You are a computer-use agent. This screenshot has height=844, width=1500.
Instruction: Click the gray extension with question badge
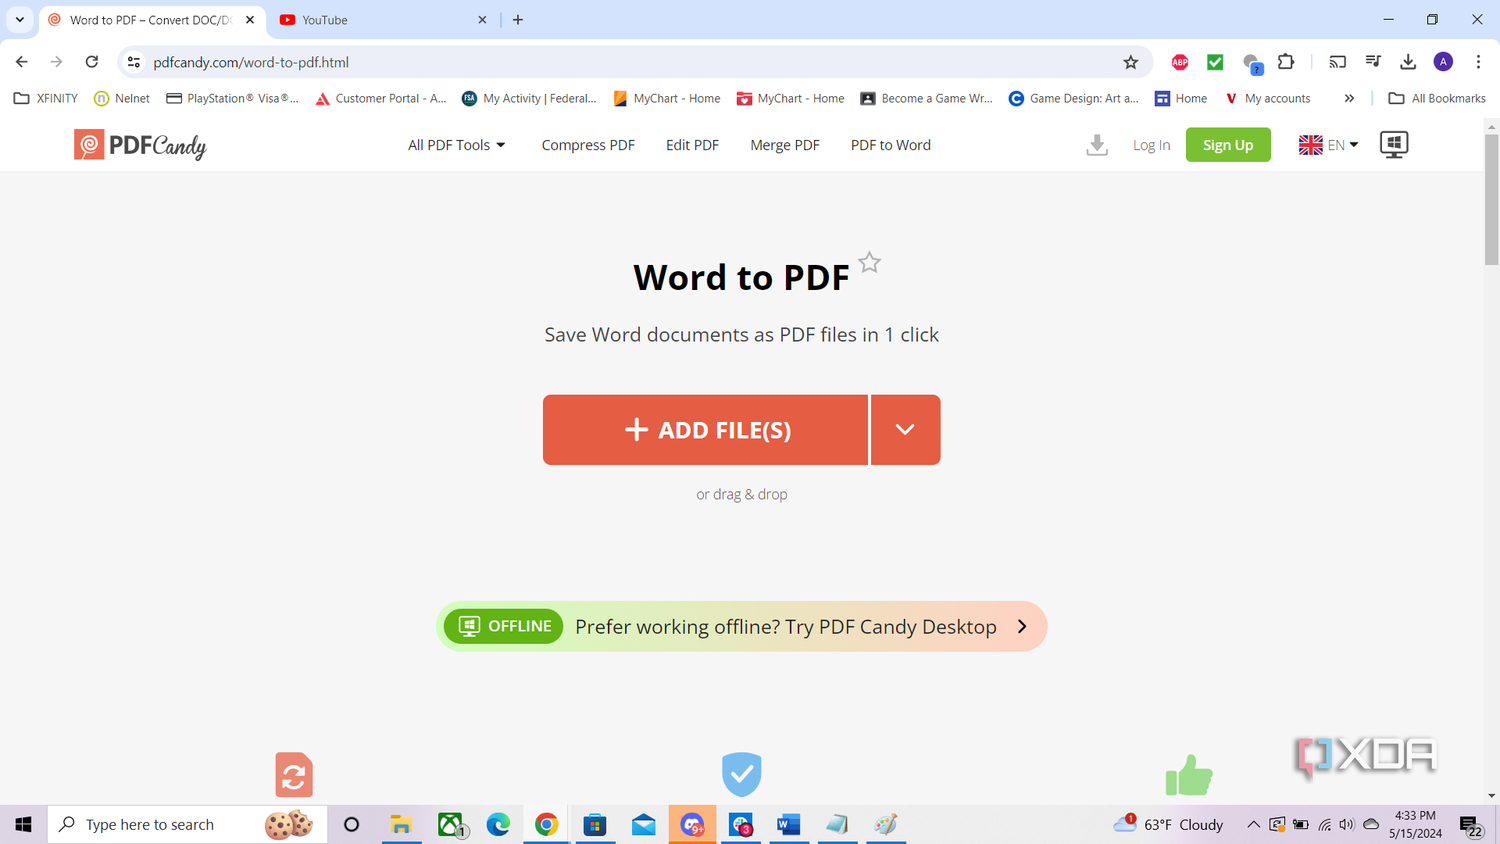point(1252,64)
